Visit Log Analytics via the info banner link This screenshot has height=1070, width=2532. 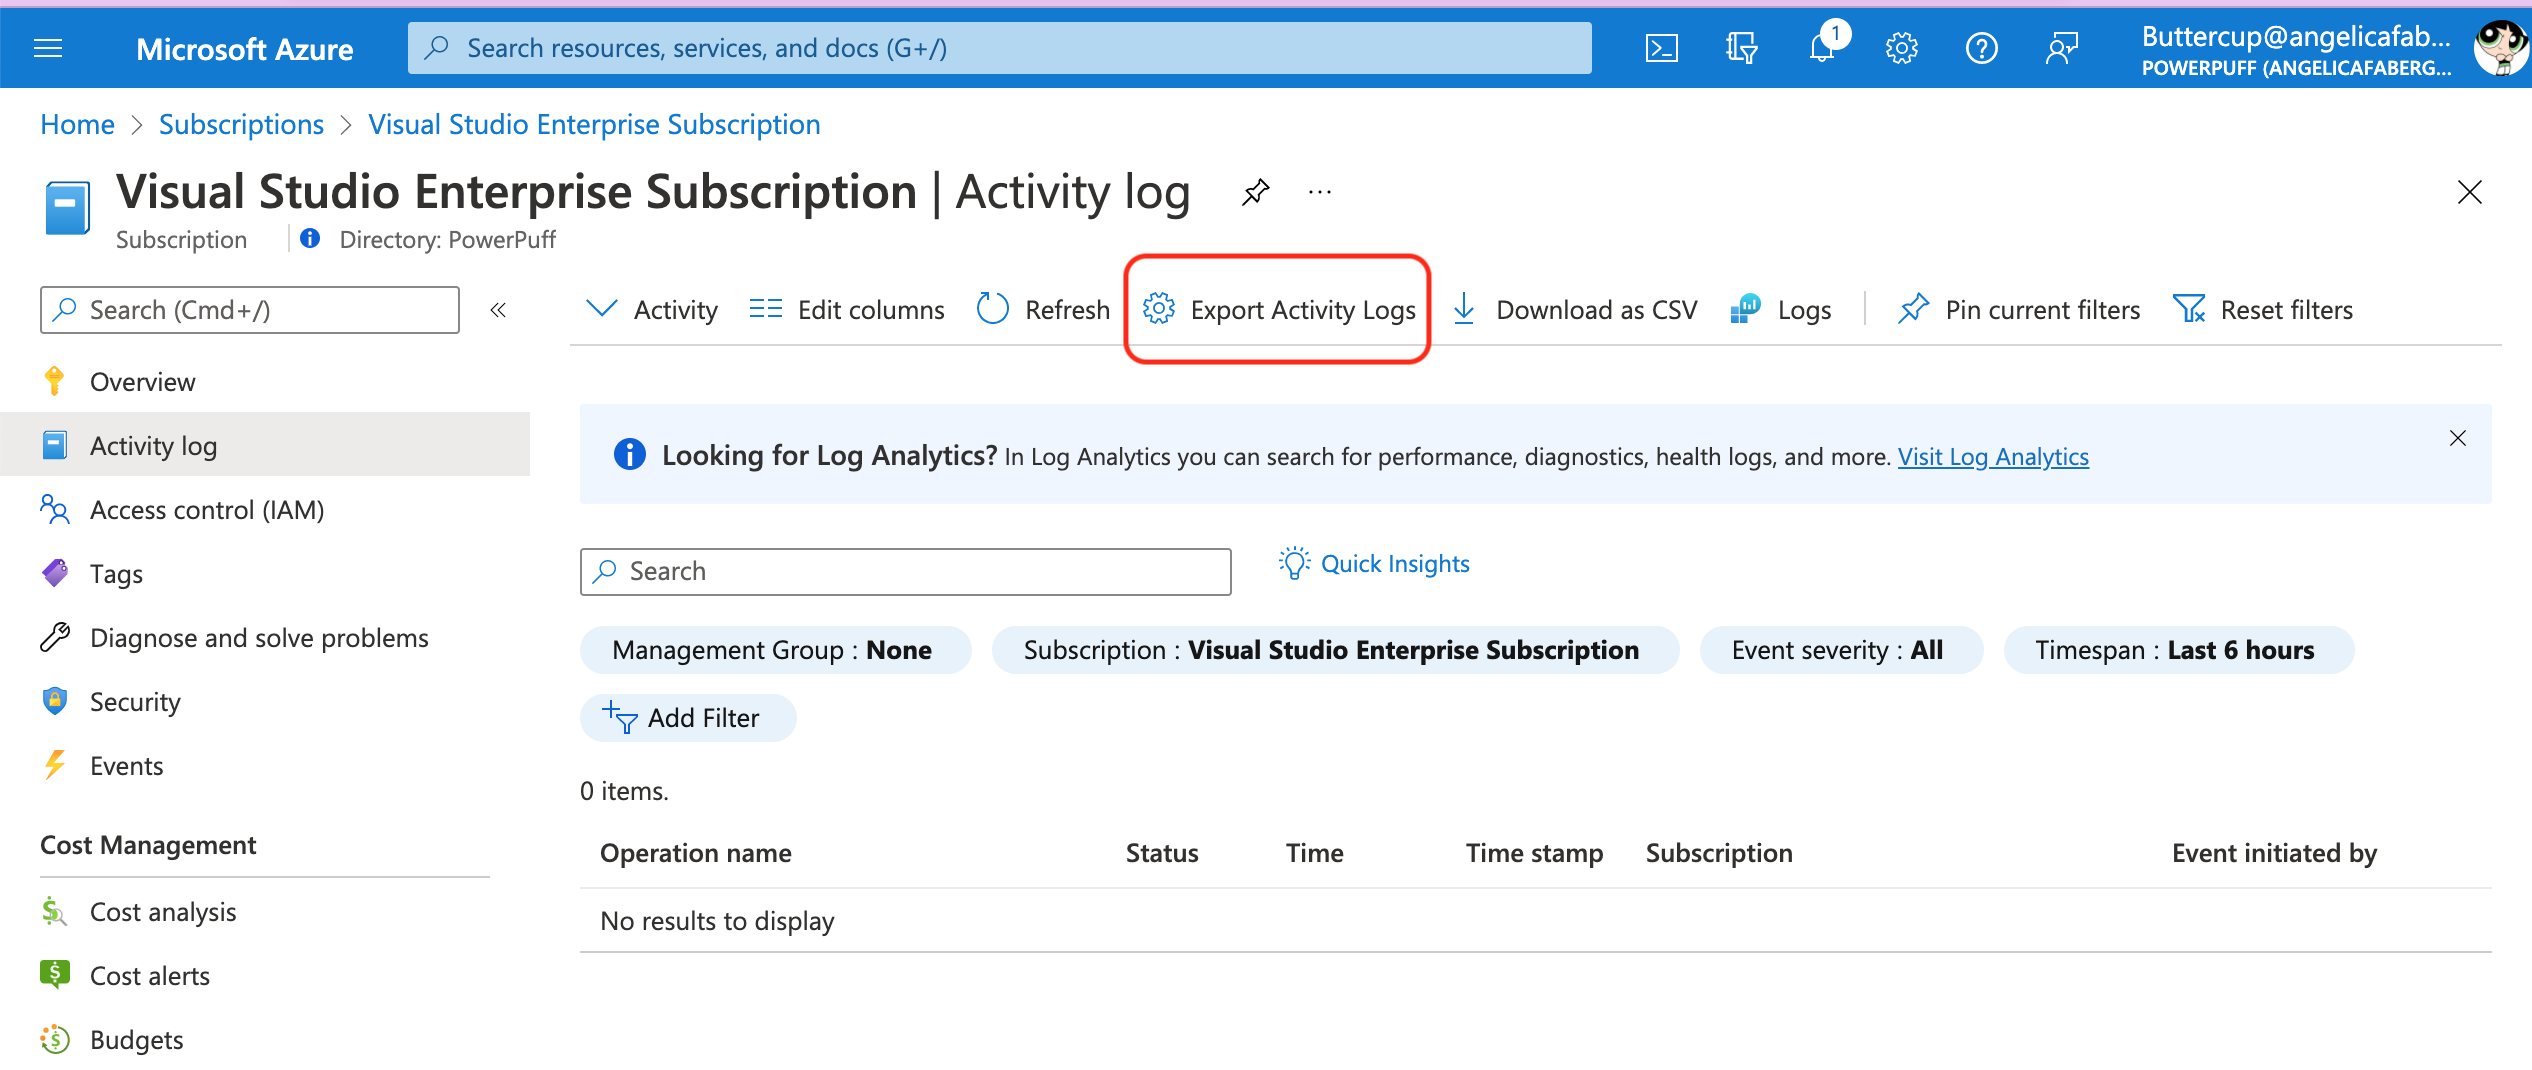(x=1992, y=456)
